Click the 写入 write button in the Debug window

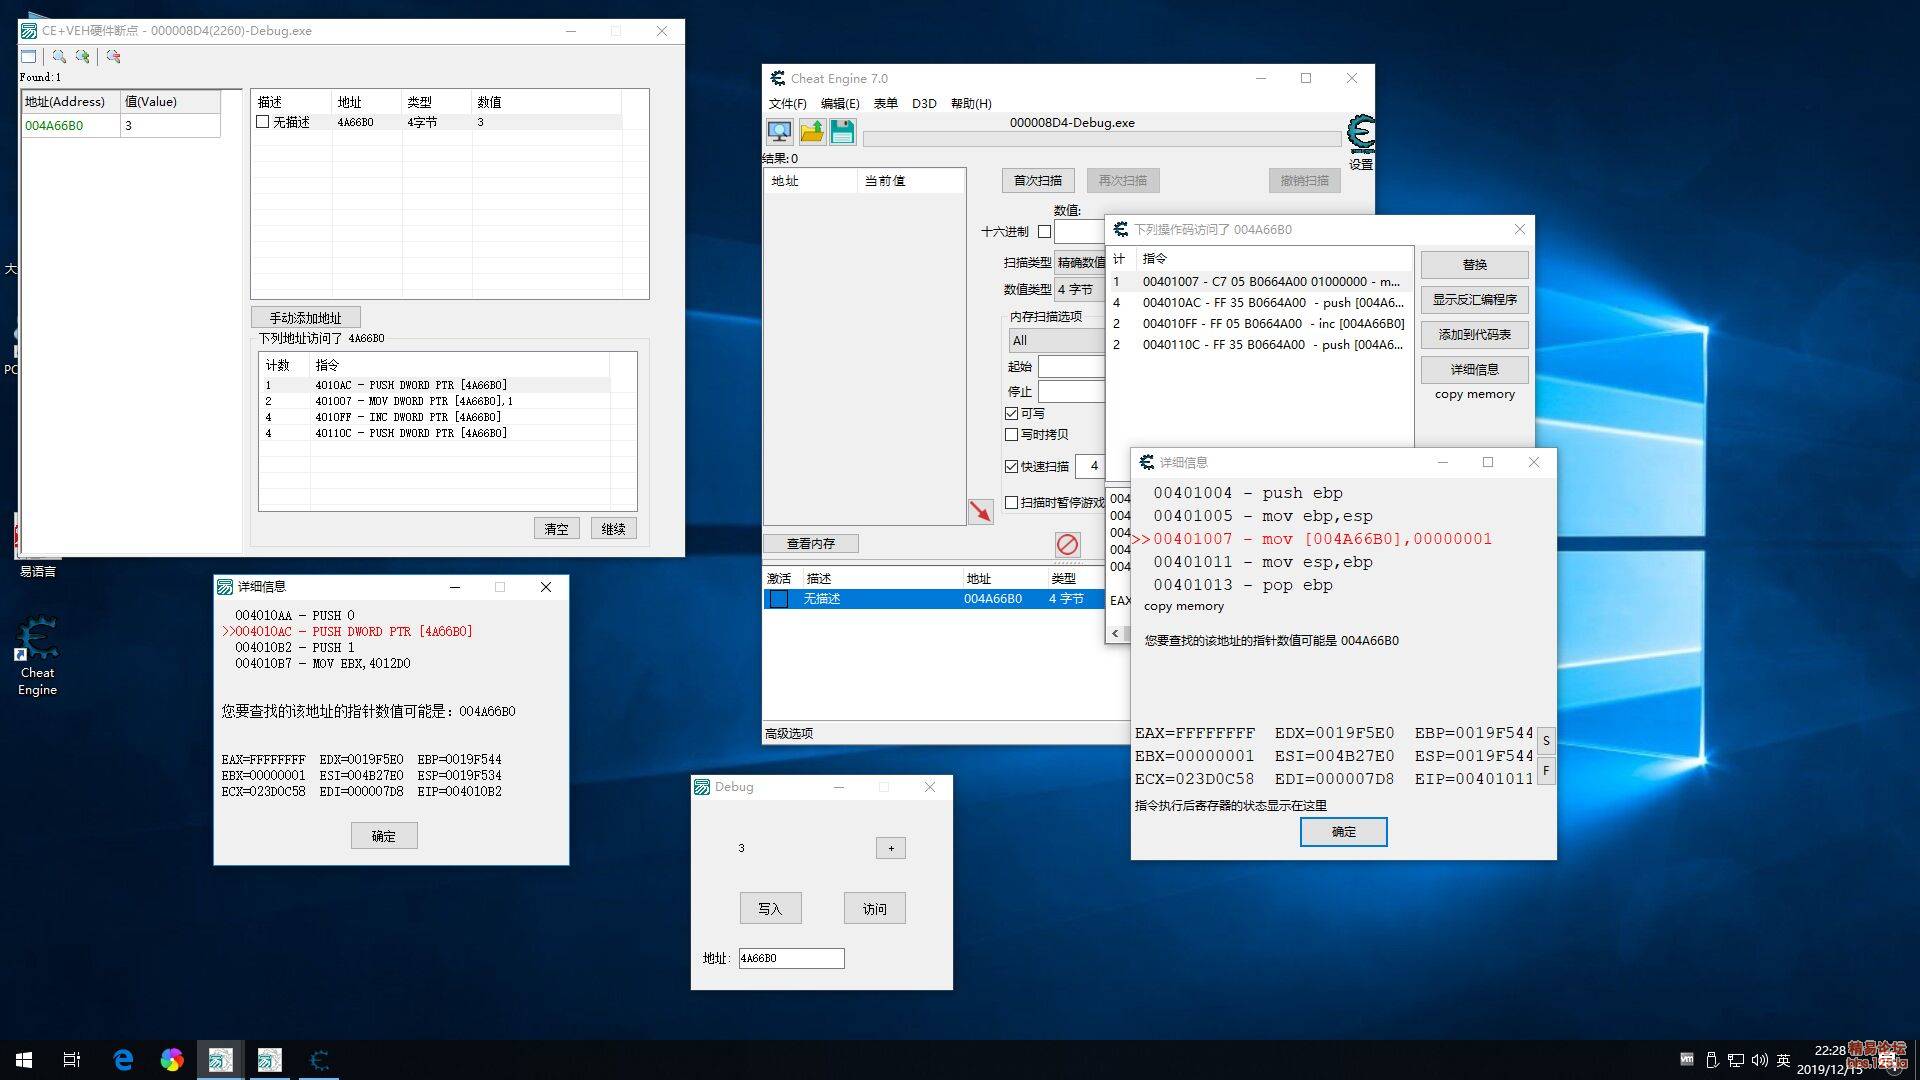pyautogui.click(x=770, y=908)
